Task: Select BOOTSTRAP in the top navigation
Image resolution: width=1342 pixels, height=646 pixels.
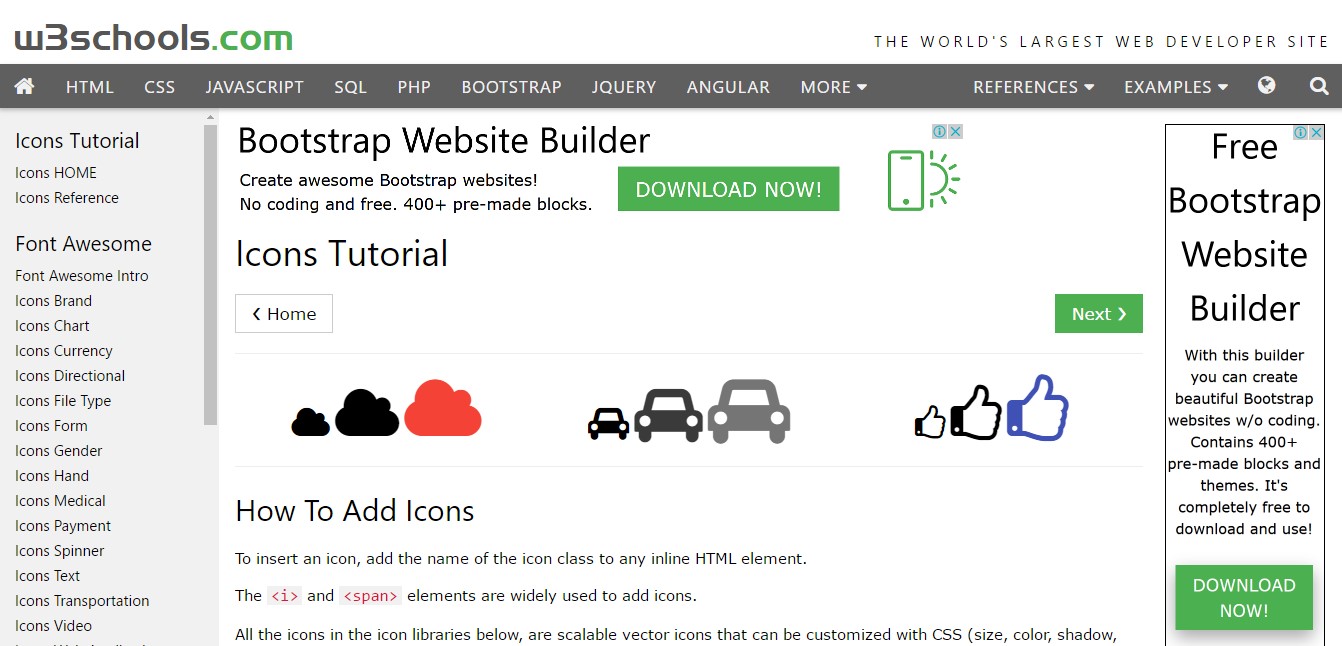Action: coord(511,86)
